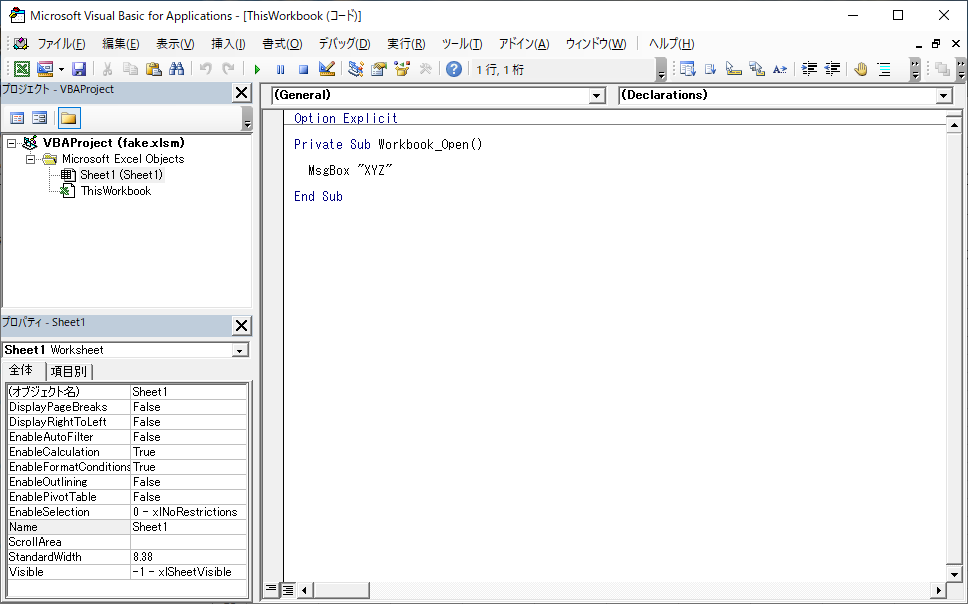The image size is (968, 604).
Task: Toggle Folders view in the Project pane
Action: (x=68, y=118)
